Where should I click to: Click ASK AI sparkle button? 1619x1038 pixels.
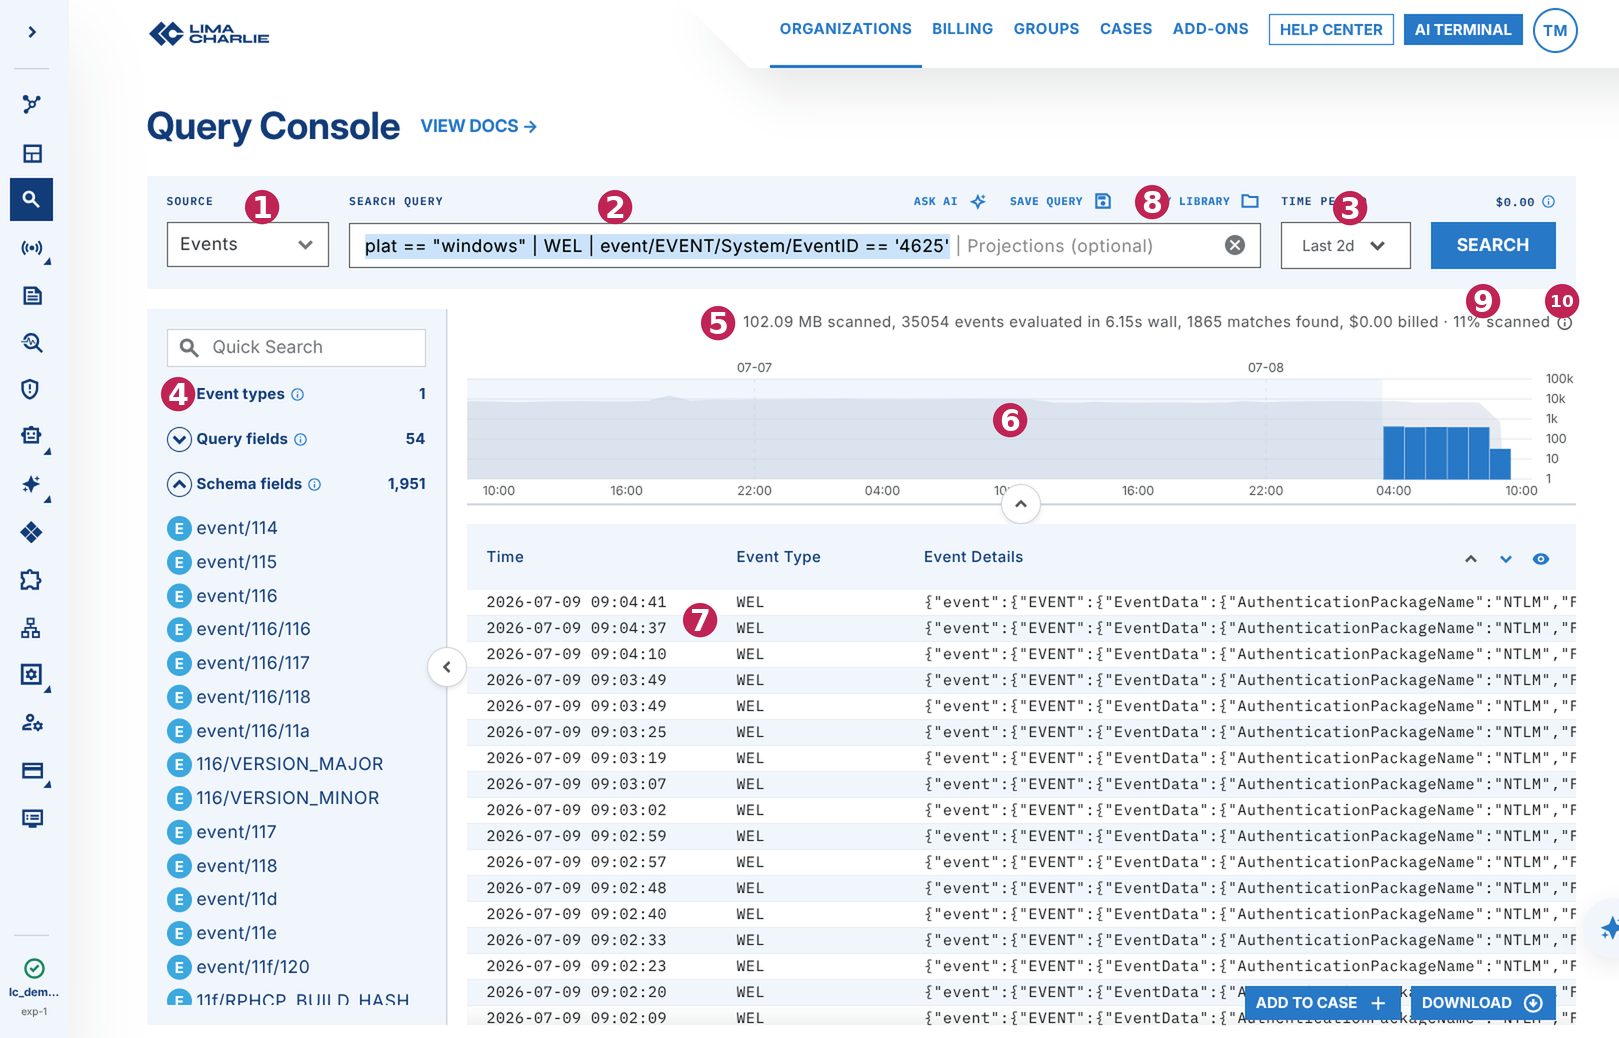pyautogui.click(x=950, y=201)
